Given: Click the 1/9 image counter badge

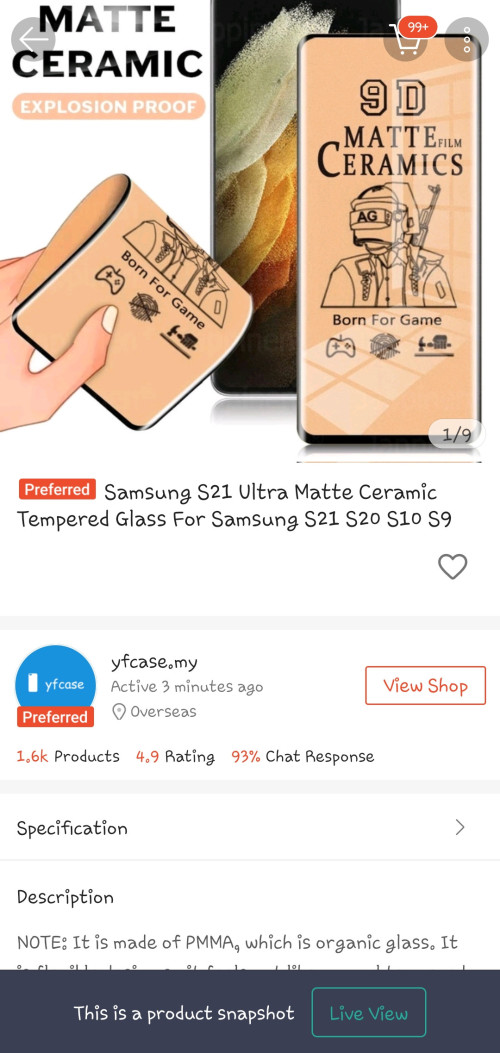Looking at the screenshot, I should [456, 434].
